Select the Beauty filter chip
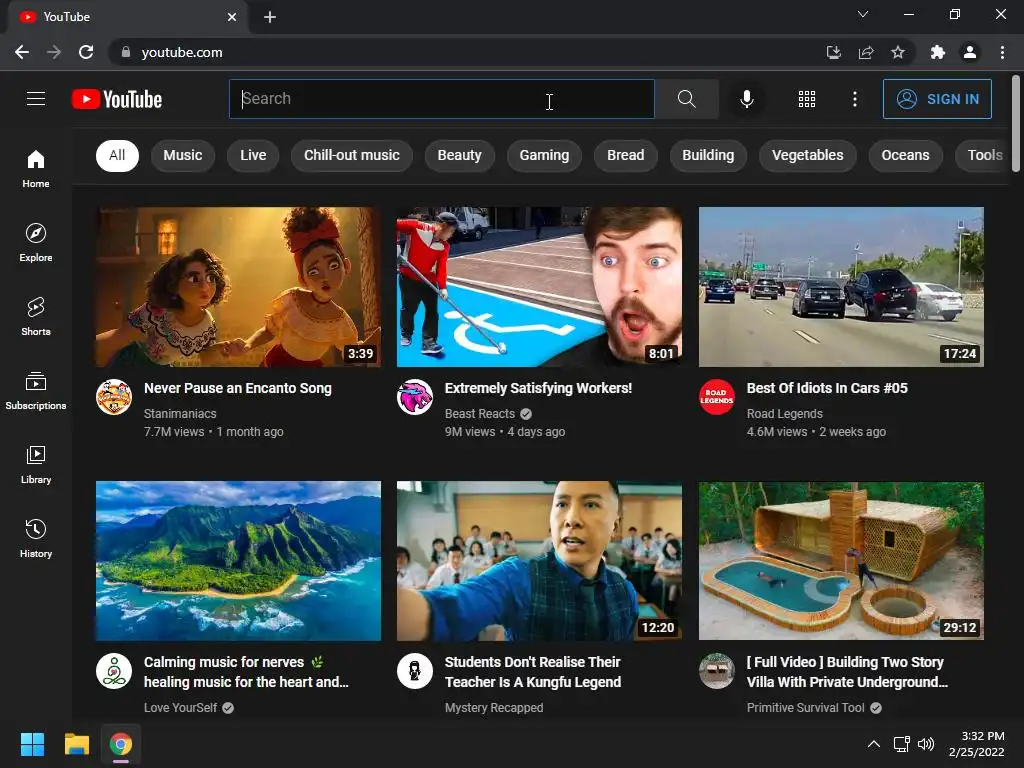This screenshot has width=1024, height=768. (460, 155)
